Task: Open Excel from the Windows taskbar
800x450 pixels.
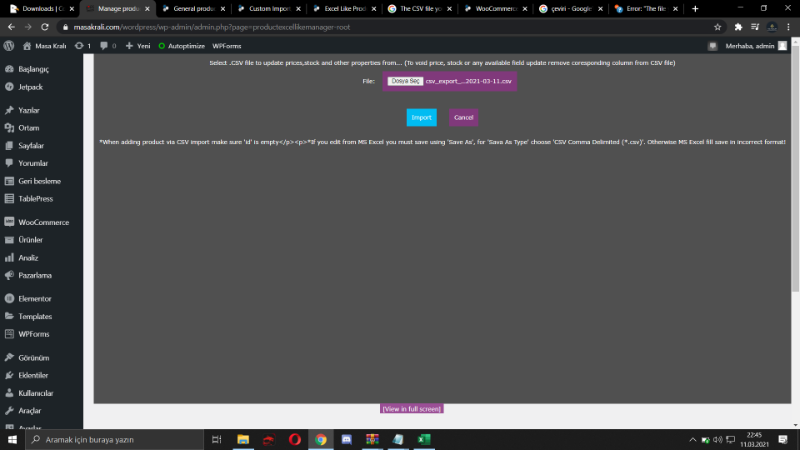Action: tap(423, 439)
